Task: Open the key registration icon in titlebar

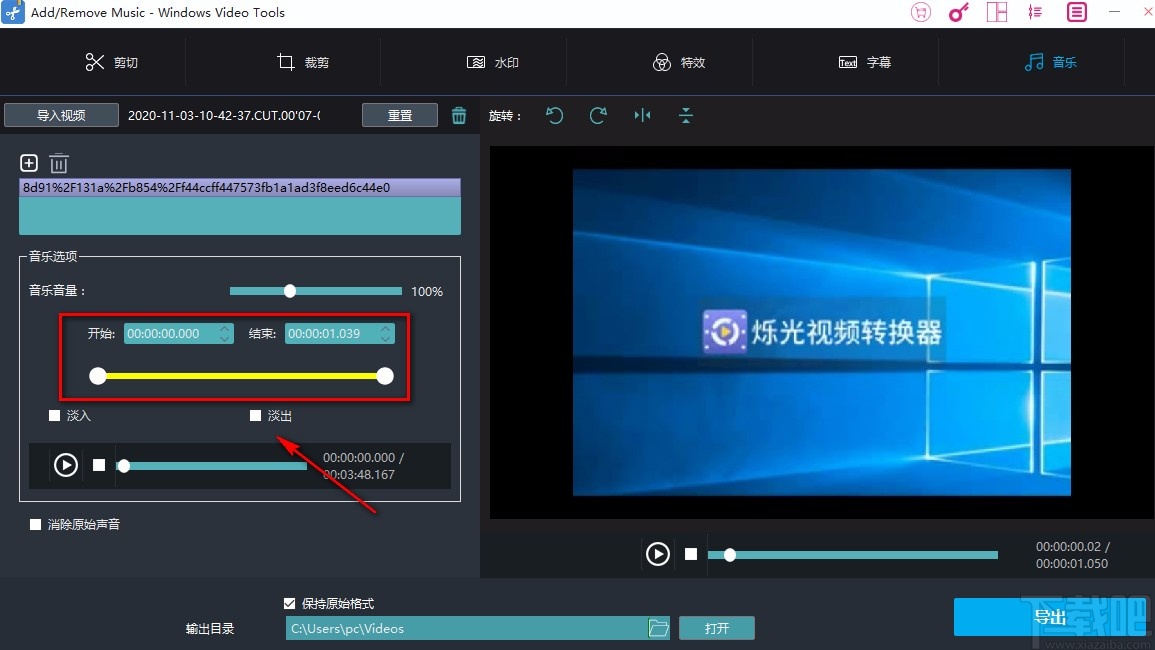Action: click(959, 12)
